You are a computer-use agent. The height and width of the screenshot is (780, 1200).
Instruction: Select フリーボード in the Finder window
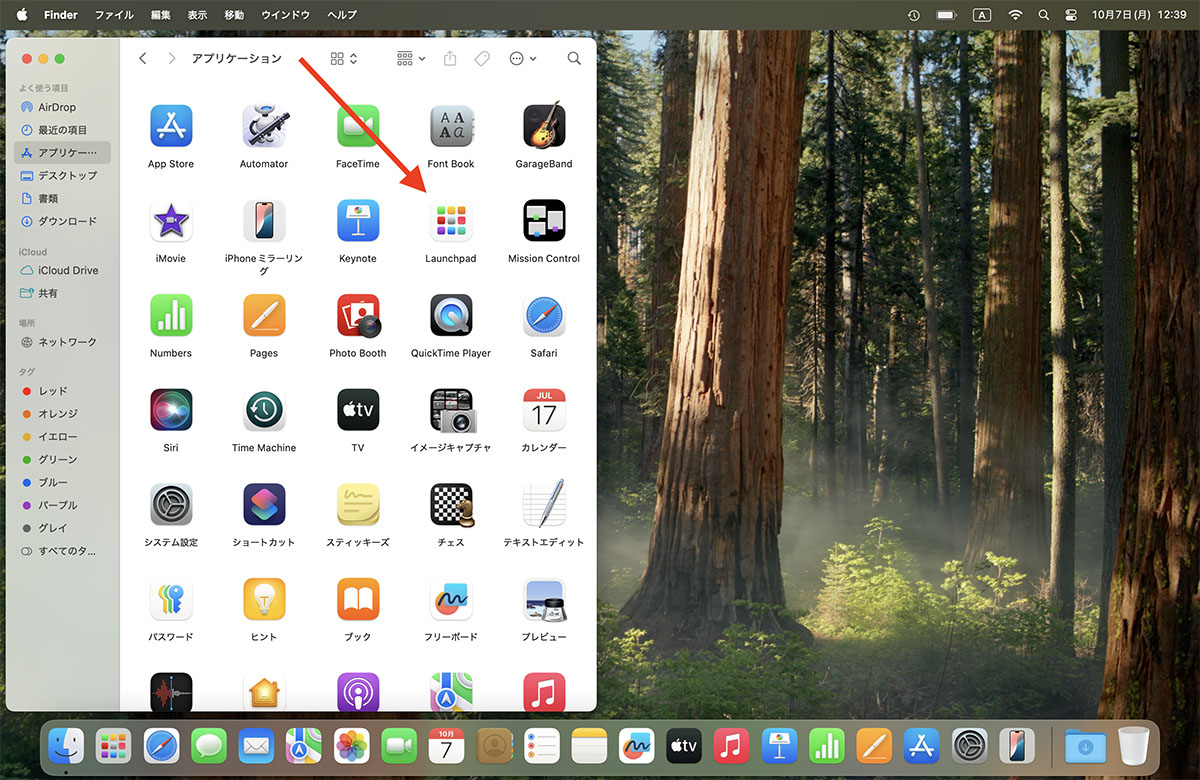(x=451, y=599)
